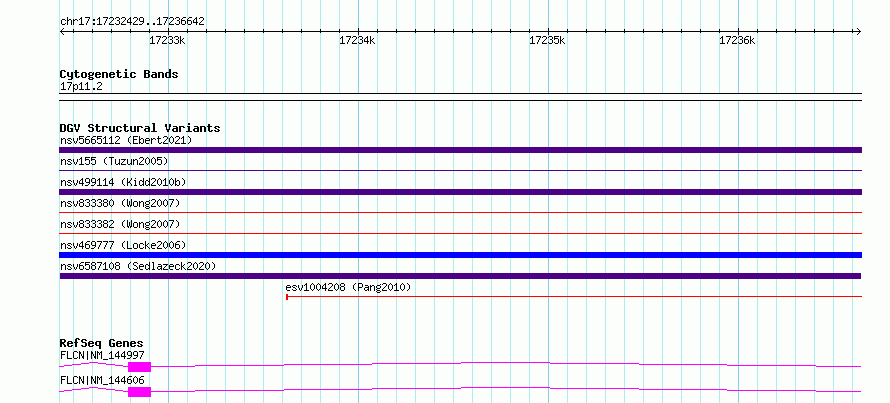Click the 17p11.2 band label
This screenshot has height=403, width=890.
point(81,87)
